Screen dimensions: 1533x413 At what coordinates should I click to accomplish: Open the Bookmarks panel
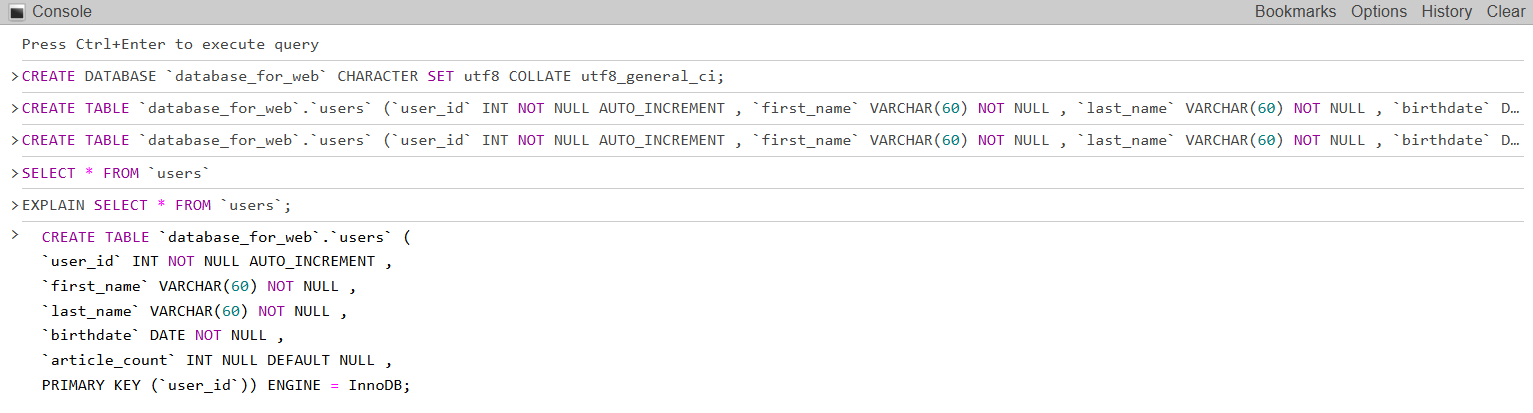click(1295, 12)
